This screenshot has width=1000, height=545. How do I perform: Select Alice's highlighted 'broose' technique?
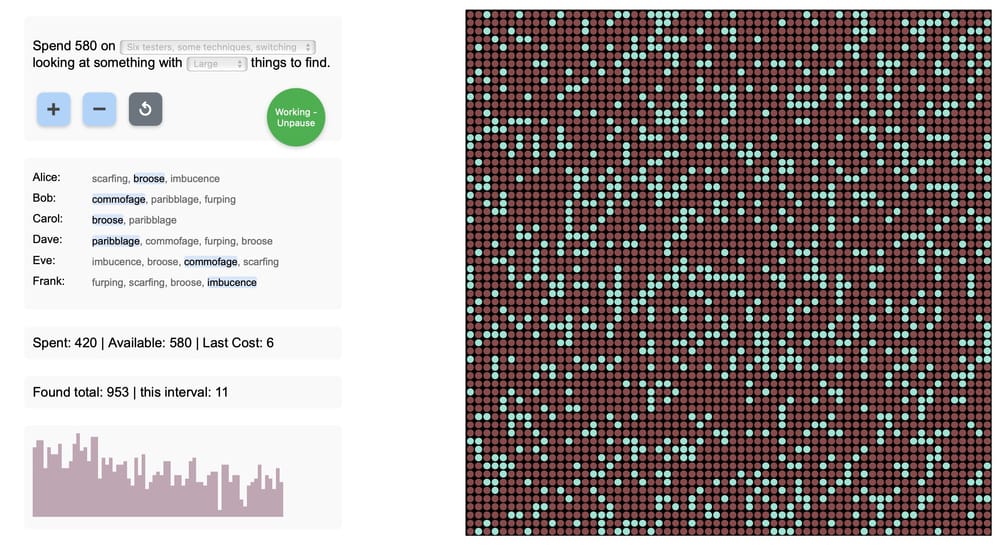pyautogui.click(x=149, y=178)
